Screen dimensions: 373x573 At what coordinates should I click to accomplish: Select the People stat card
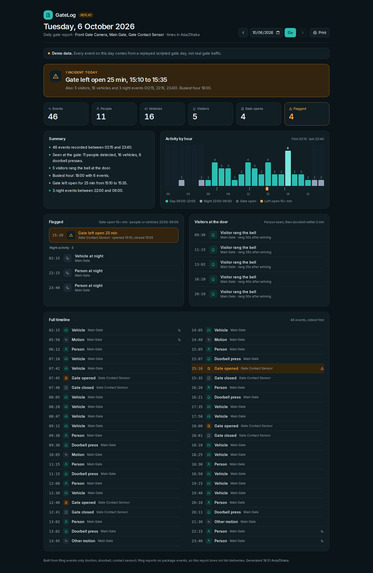(x=114, y=114)
